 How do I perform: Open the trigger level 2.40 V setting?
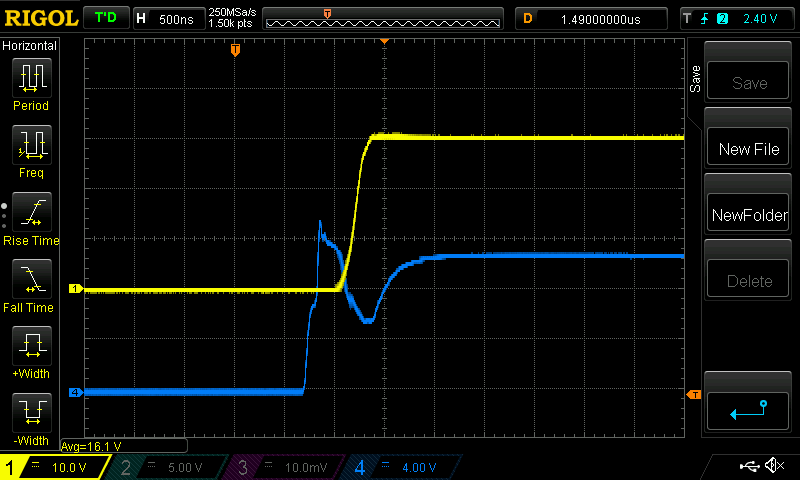(x=737, y=18)
